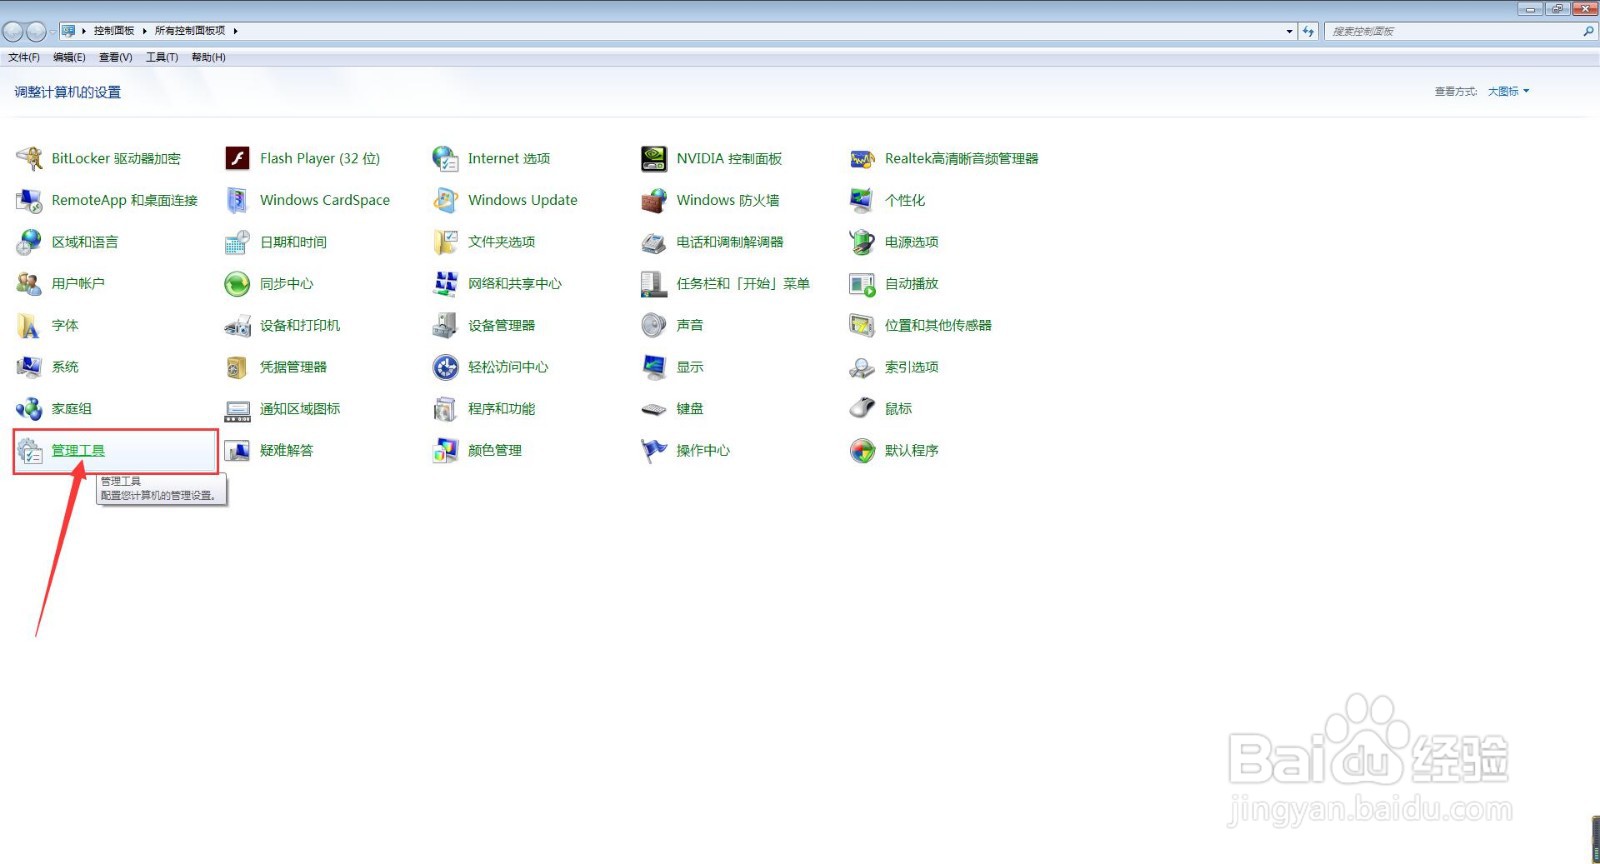Open the 管理工具 gear icon
Screen dimensions: 1600x864
tap(29, 451)
